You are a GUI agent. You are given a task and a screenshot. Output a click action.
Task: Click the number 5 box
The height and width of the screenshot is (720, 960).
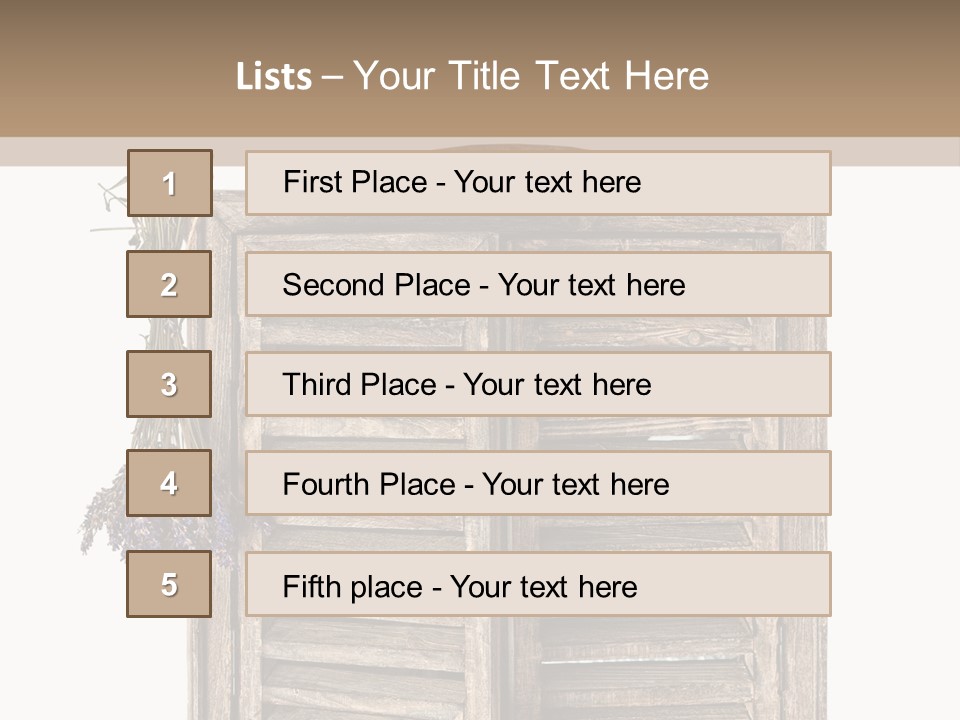(169, 584)
